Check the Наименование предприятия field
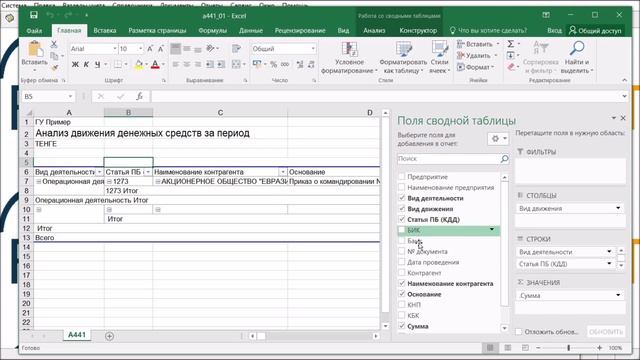The width and height of the screenshot is (640, 360). click(402, 187)
